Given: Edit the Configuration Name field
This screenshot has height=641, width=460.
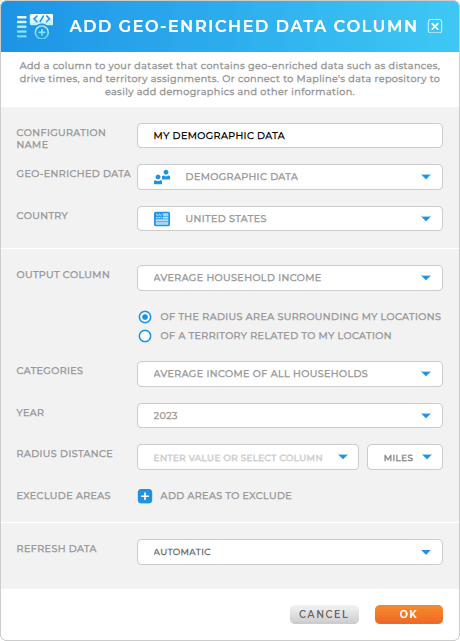Looking at the screenshot, I should tap(290, 135).
